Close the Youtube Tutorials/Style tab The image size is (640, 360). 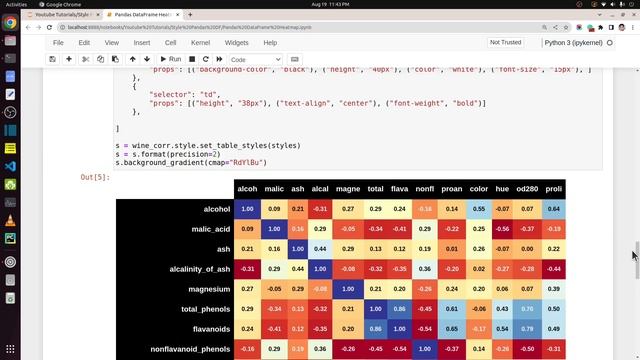pyautogui.click(x=98, y=15)
